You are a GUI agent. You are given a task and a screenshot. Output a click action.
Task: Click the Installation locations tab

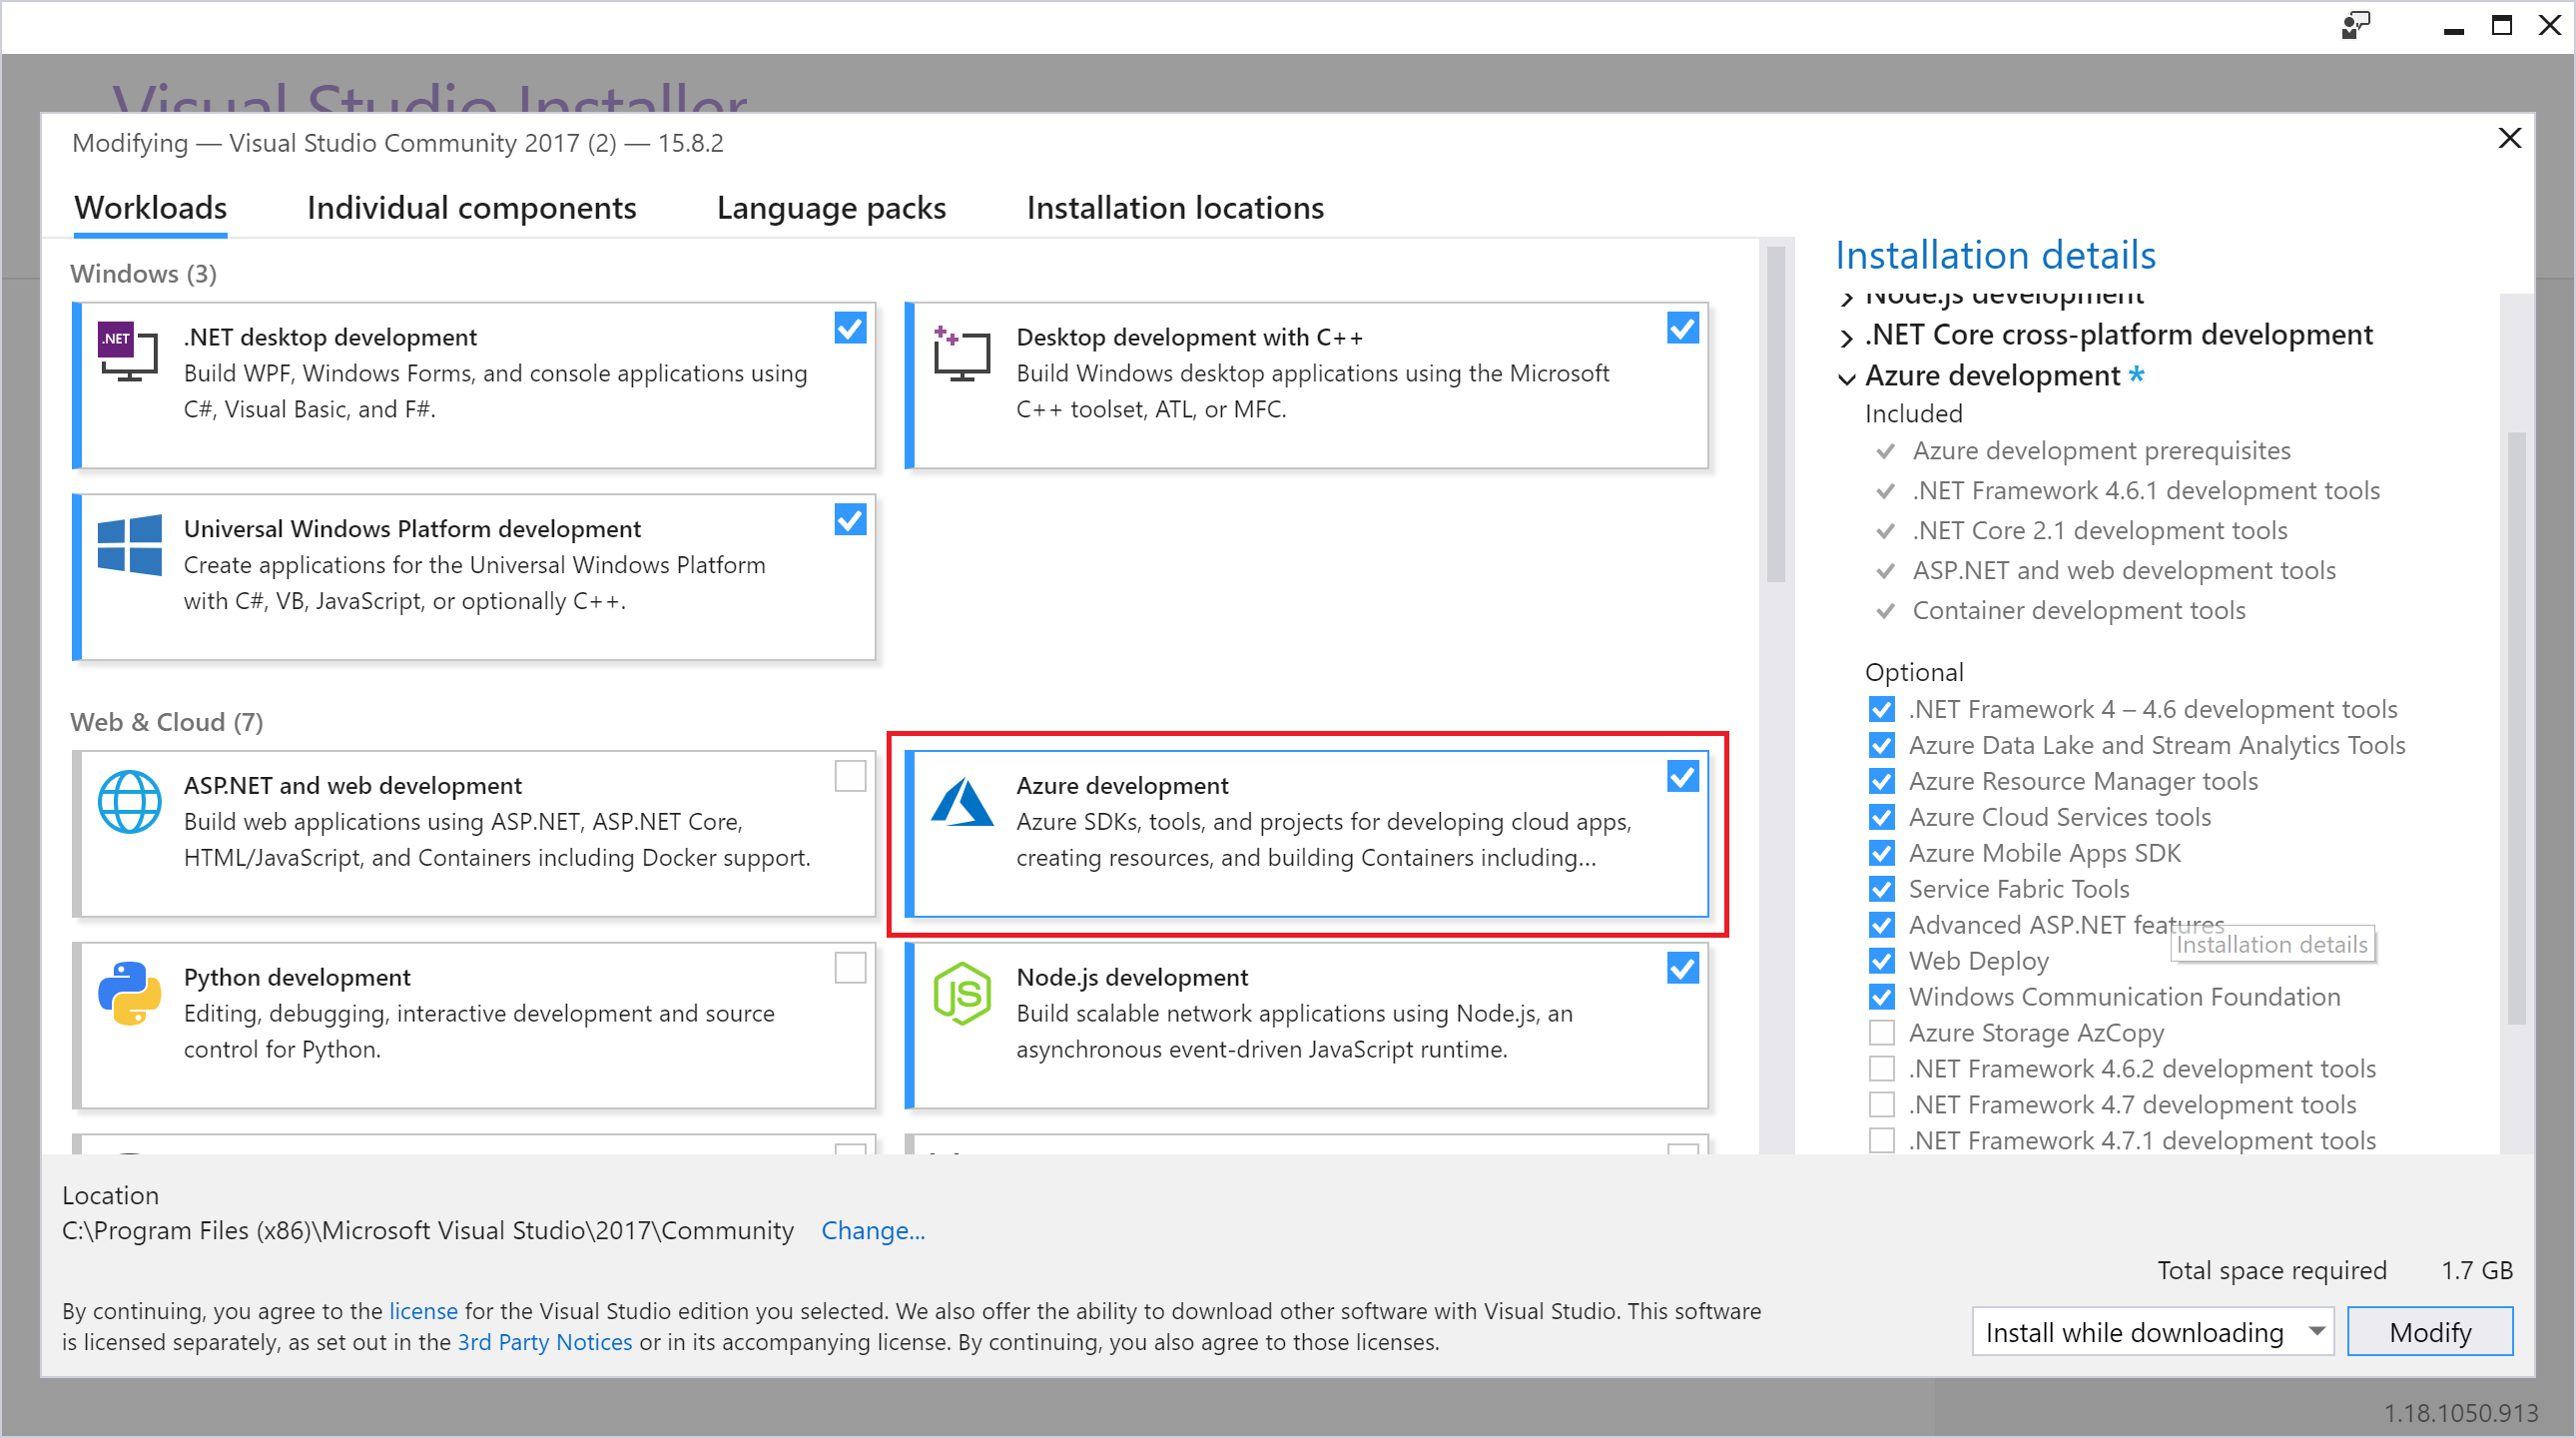pos(1175,205)
